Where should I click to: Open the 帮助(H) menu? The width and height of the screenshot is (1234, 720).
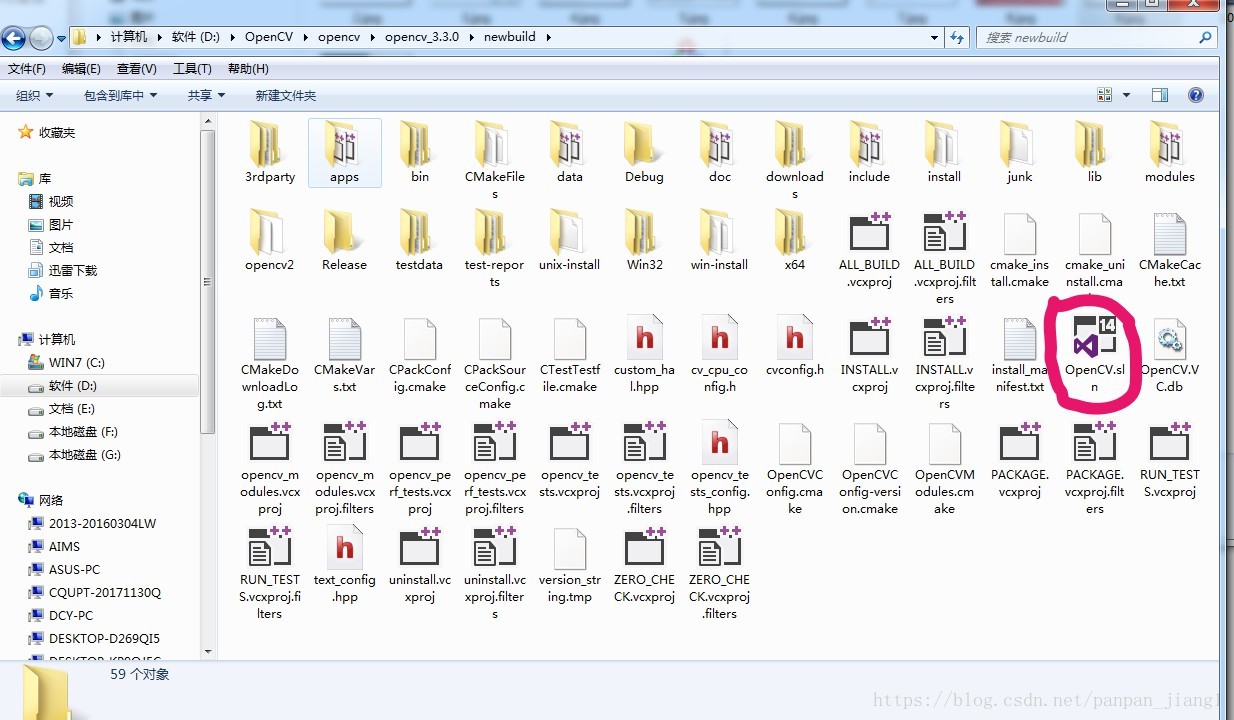(x=248, y=69)
